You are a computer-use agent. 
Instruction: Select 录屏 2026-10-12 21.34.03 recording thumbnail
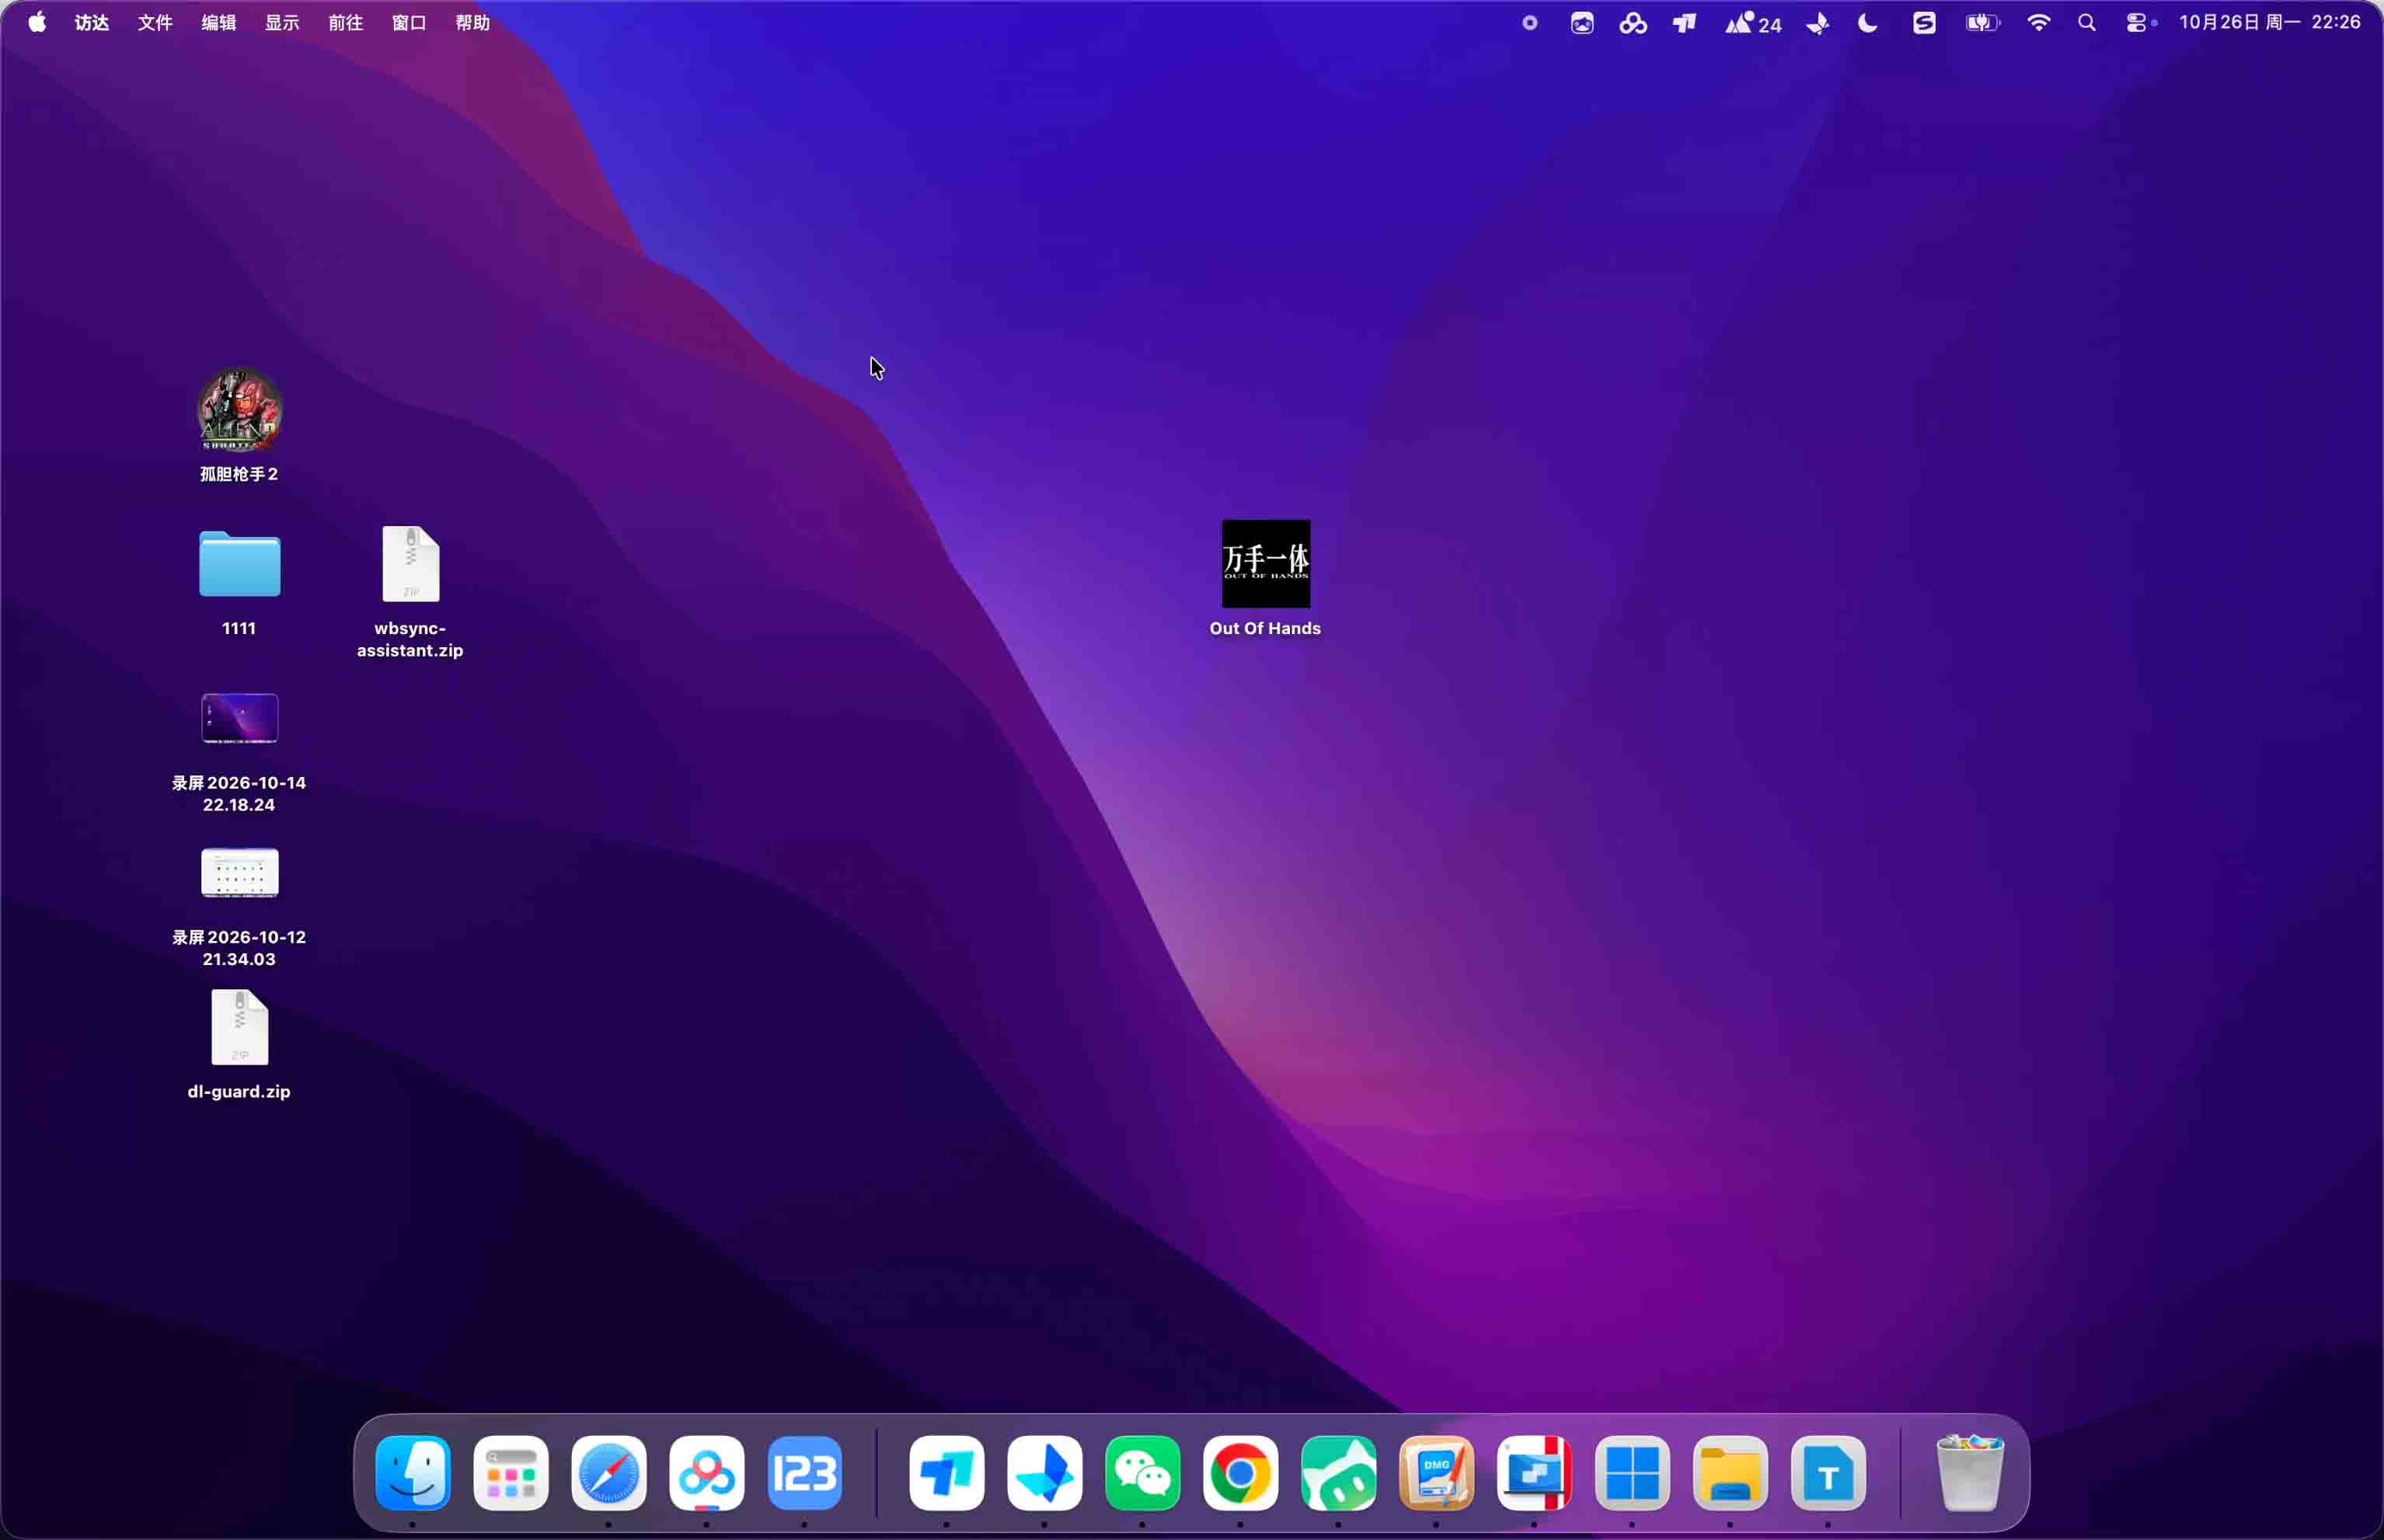[239, 872]
